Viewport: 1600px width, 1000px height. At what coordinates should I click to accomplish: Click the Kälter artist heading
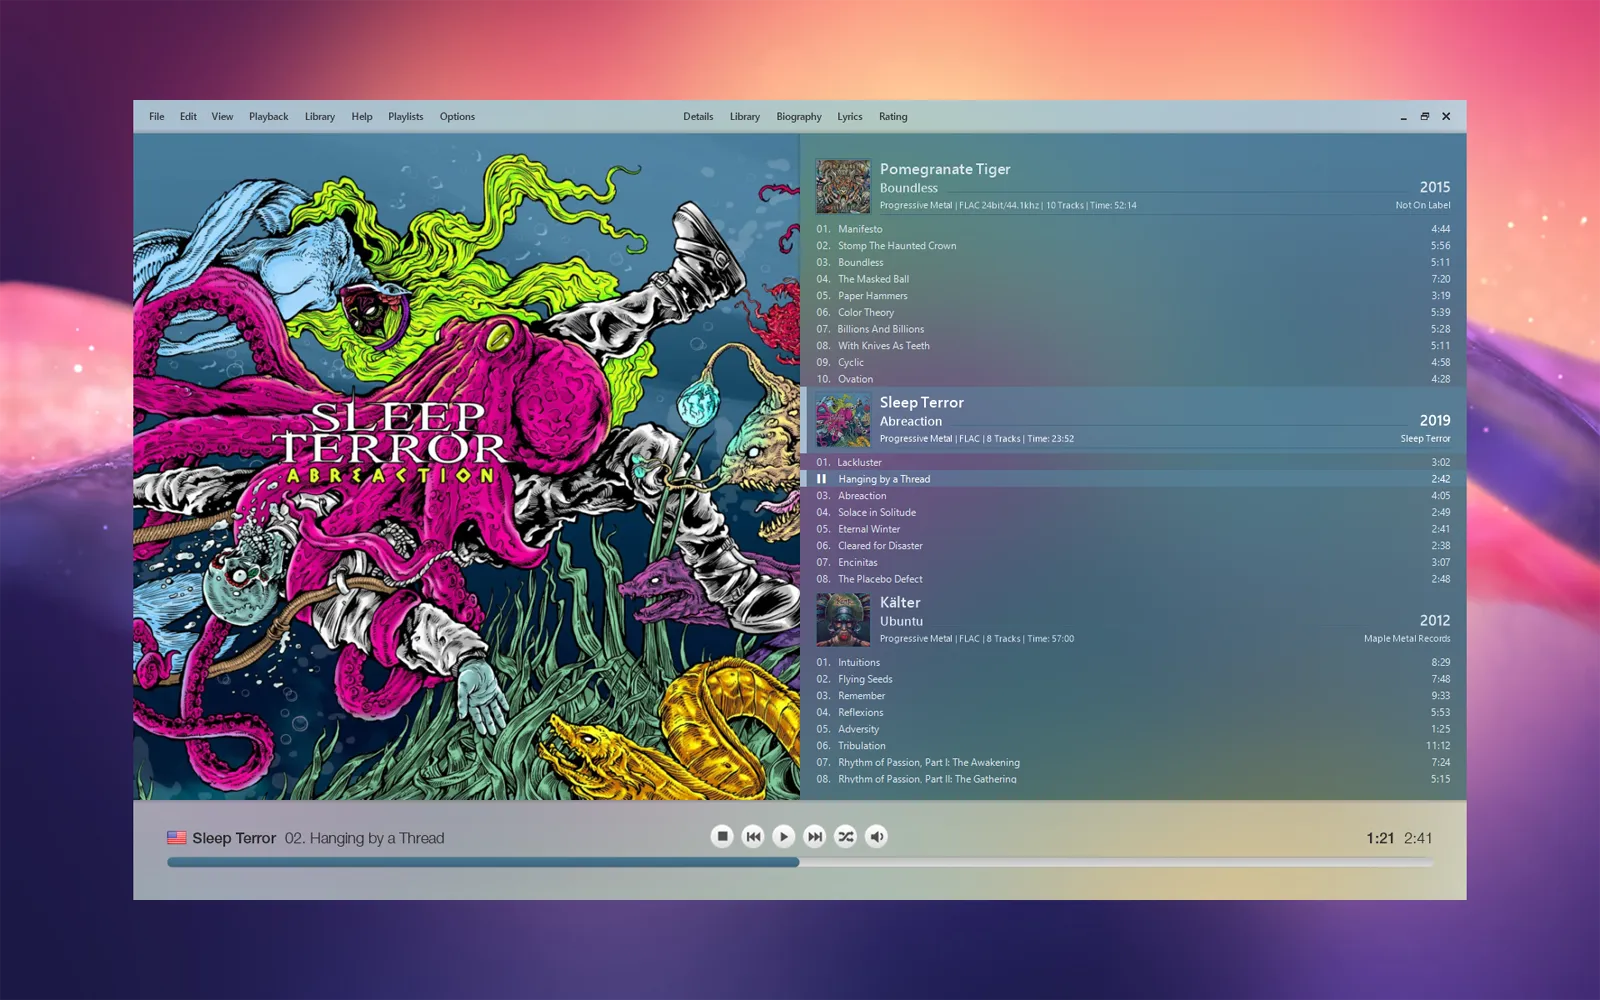pos(900,602)
